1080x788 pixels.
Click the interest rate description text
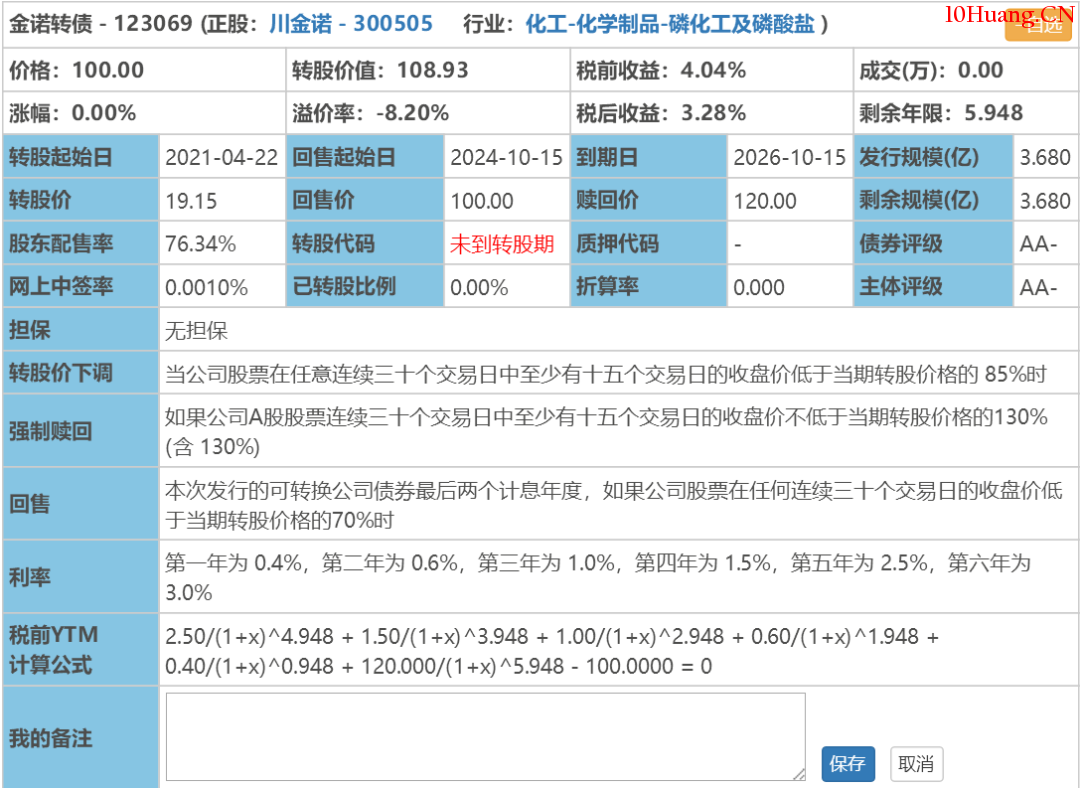[x=598, y=577]
